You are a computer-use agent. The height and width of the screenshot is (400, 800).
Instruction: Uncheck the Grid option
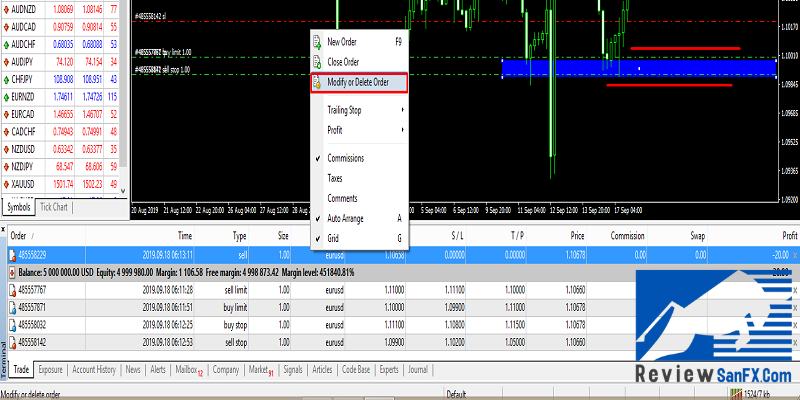(336, 239)
